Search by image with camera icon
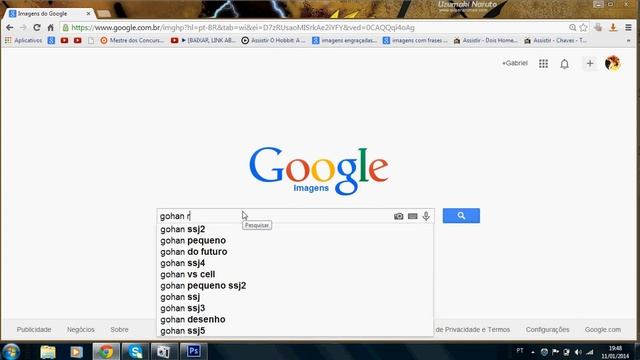Image resolution: width=640 pixels, height=360 pixels. (399, 216)
